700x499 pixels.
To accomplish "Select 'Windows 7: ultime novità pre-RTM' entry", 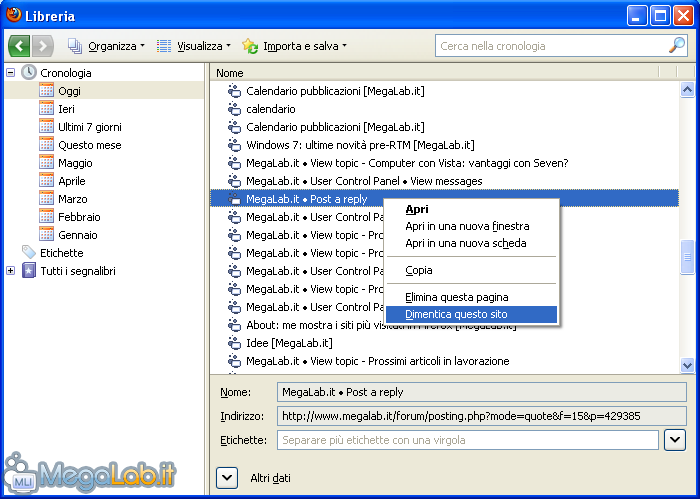I will coord(360,145).
